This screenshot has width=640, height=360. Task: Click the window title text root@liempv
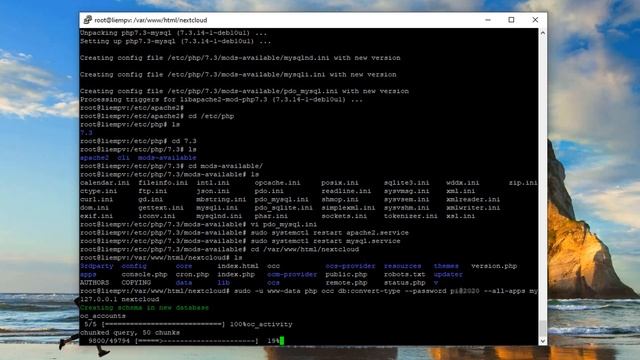(x=151, y=20)
